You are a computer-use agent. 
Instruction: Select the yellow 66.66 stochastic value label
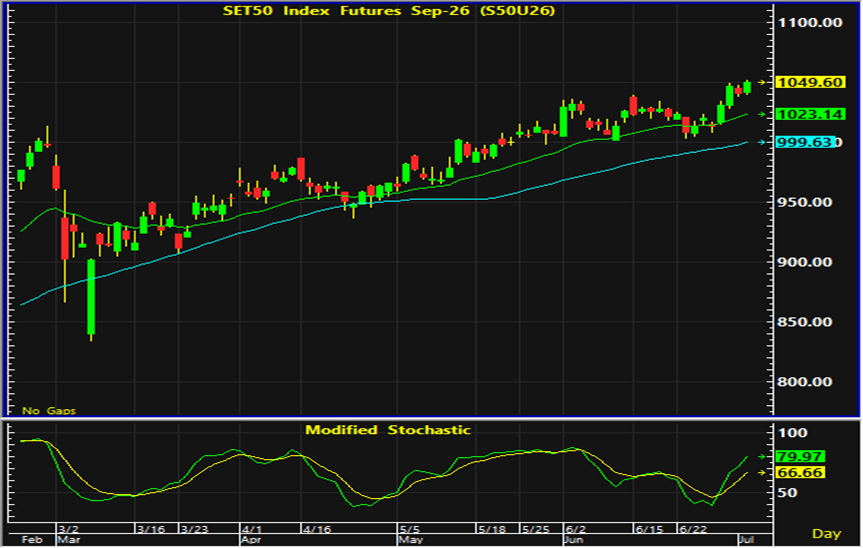[x=800, y=473]
